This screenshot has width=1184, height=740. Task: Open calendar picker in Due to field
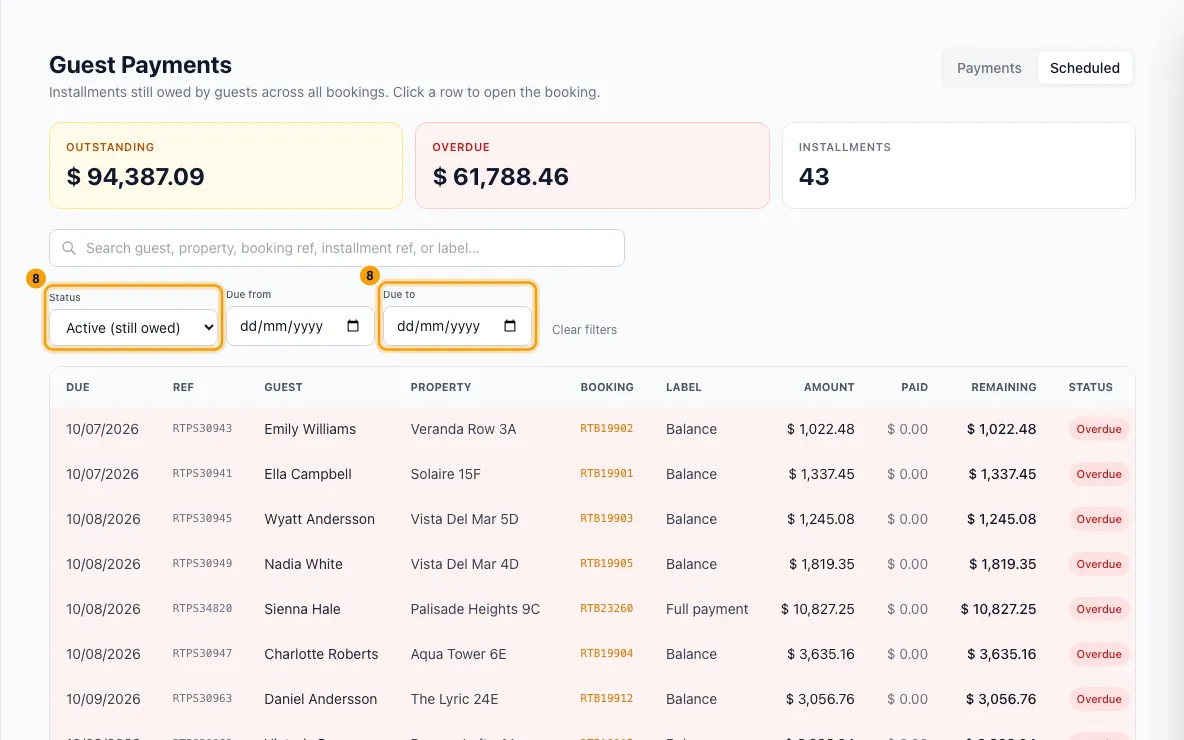click(510, 326)
